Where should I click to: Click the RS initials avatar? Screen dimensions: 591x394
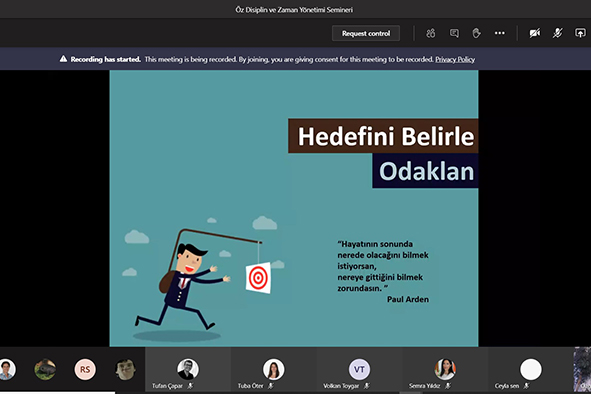85,369
